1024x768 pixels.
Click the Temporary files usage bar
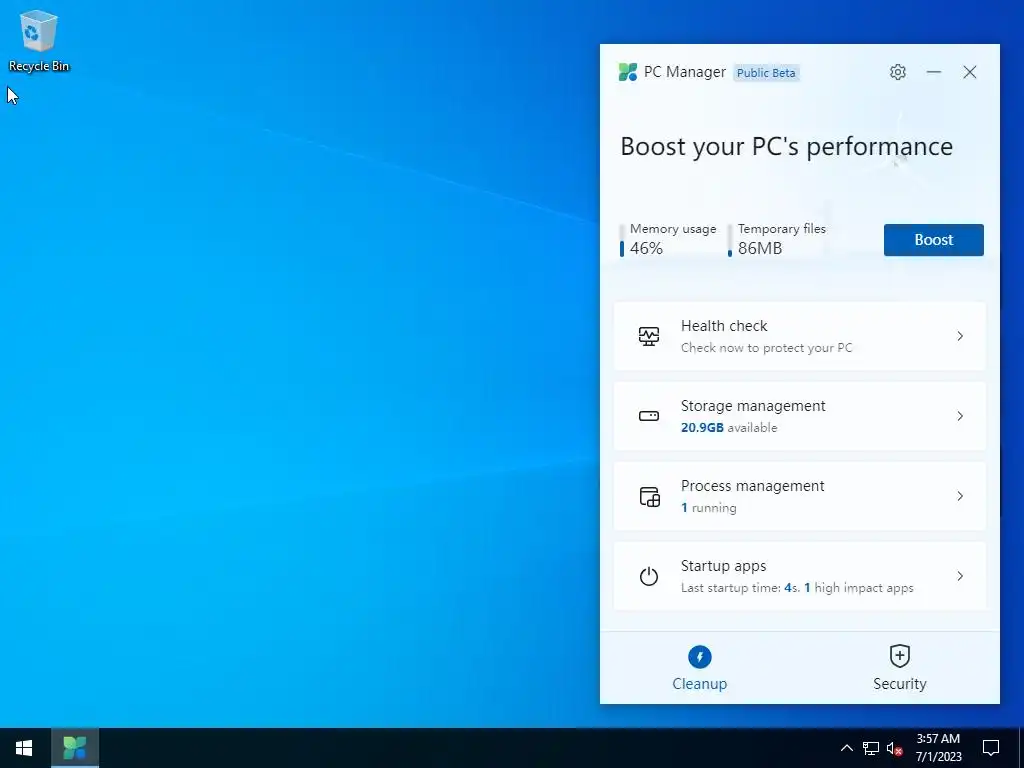729,240
